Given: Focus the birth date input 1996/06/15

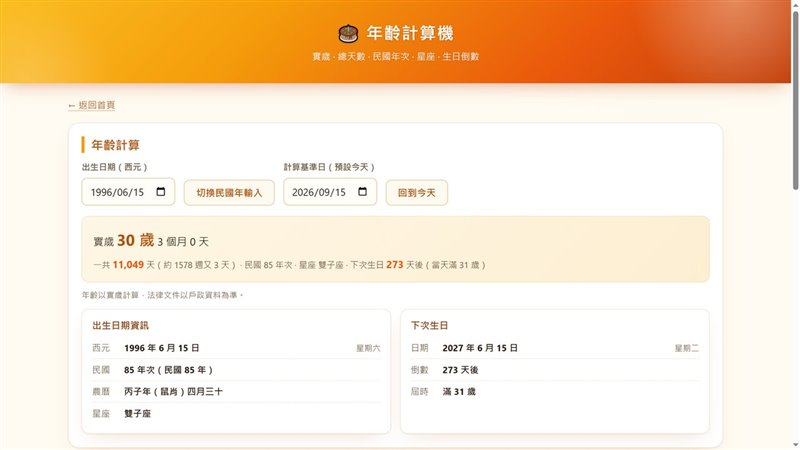Looking at the screenshot, I should click(128, 192).
